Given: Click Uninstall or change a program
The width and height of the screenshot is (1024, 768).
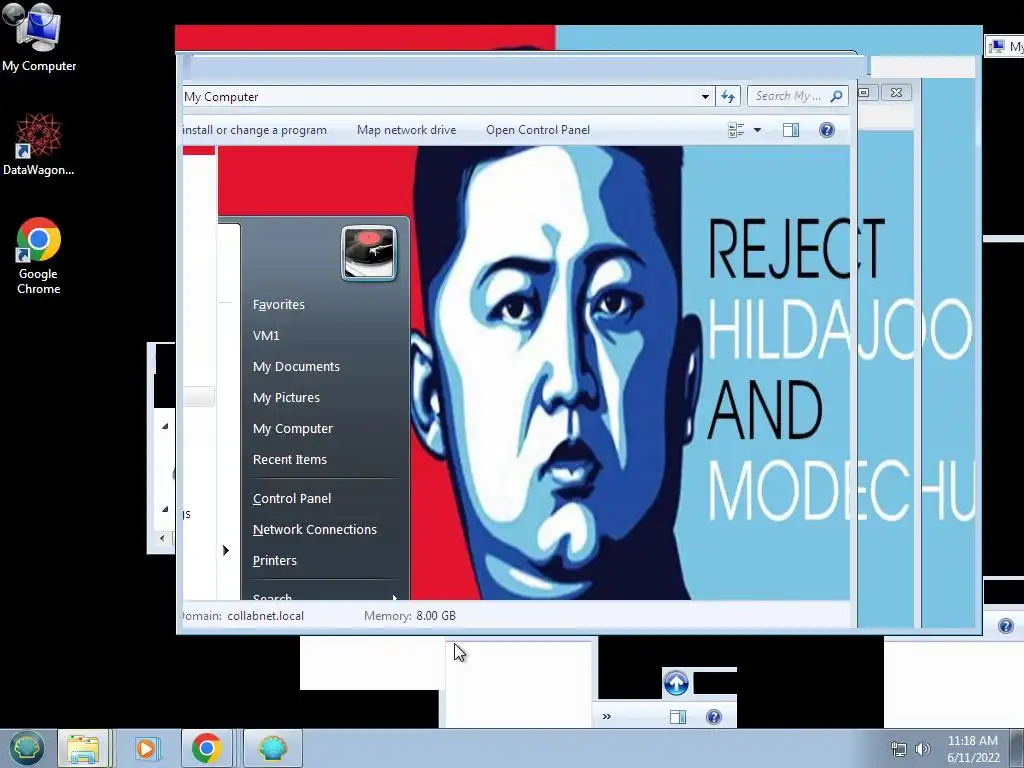Looking at the screenshot, I should tap(255, 130).
